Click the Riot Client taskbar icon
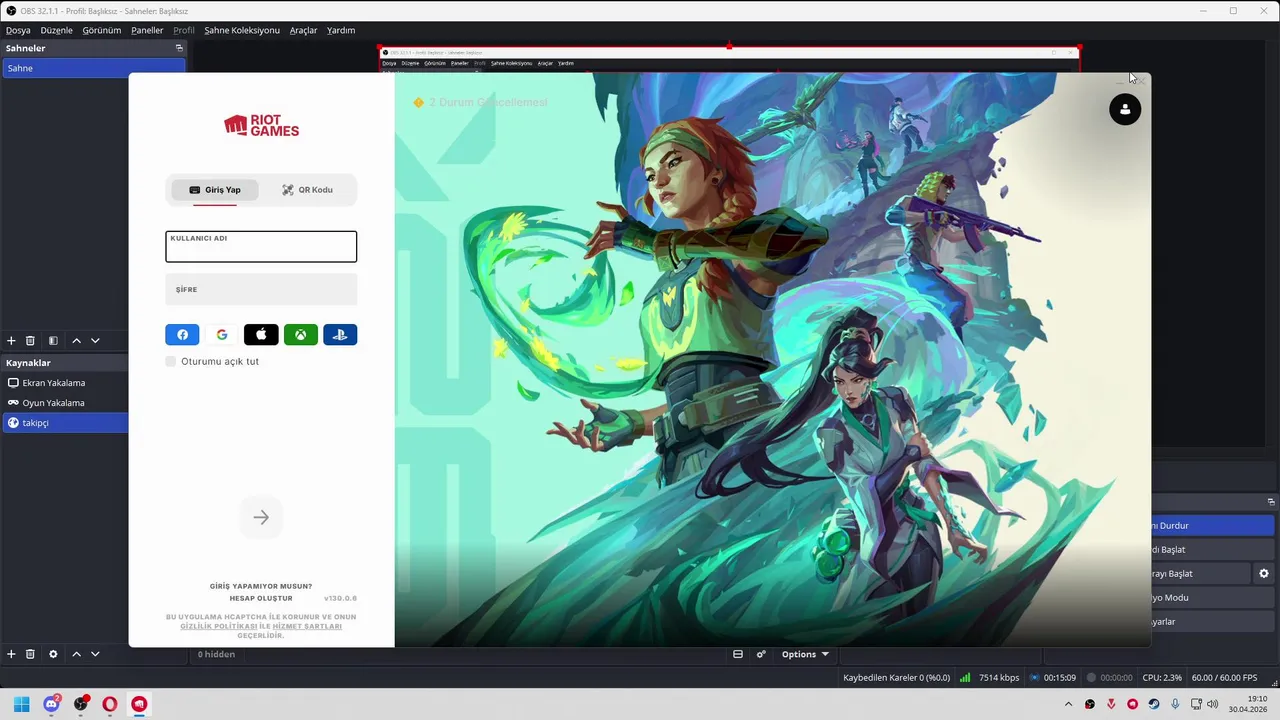 coord(139,704)
